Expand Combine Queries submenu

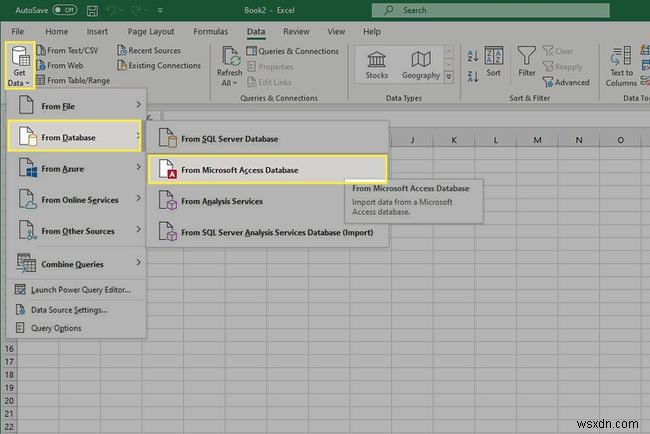coord(76,263)
